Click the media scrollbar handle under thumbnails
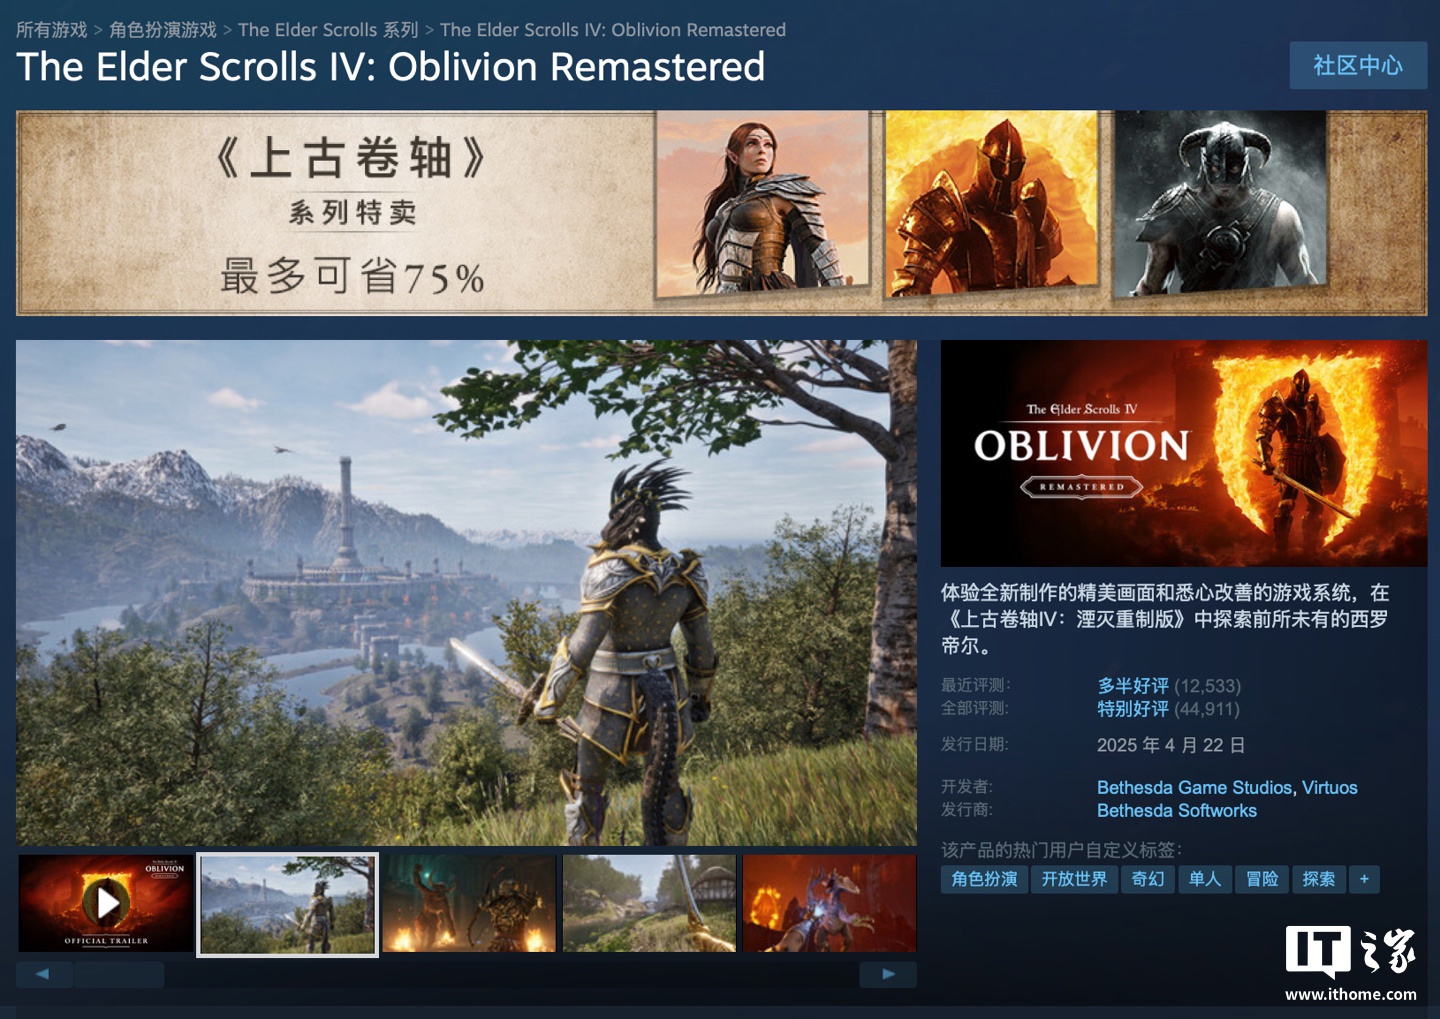This screenshot has width=1440, height=1019. click(119, 974)
